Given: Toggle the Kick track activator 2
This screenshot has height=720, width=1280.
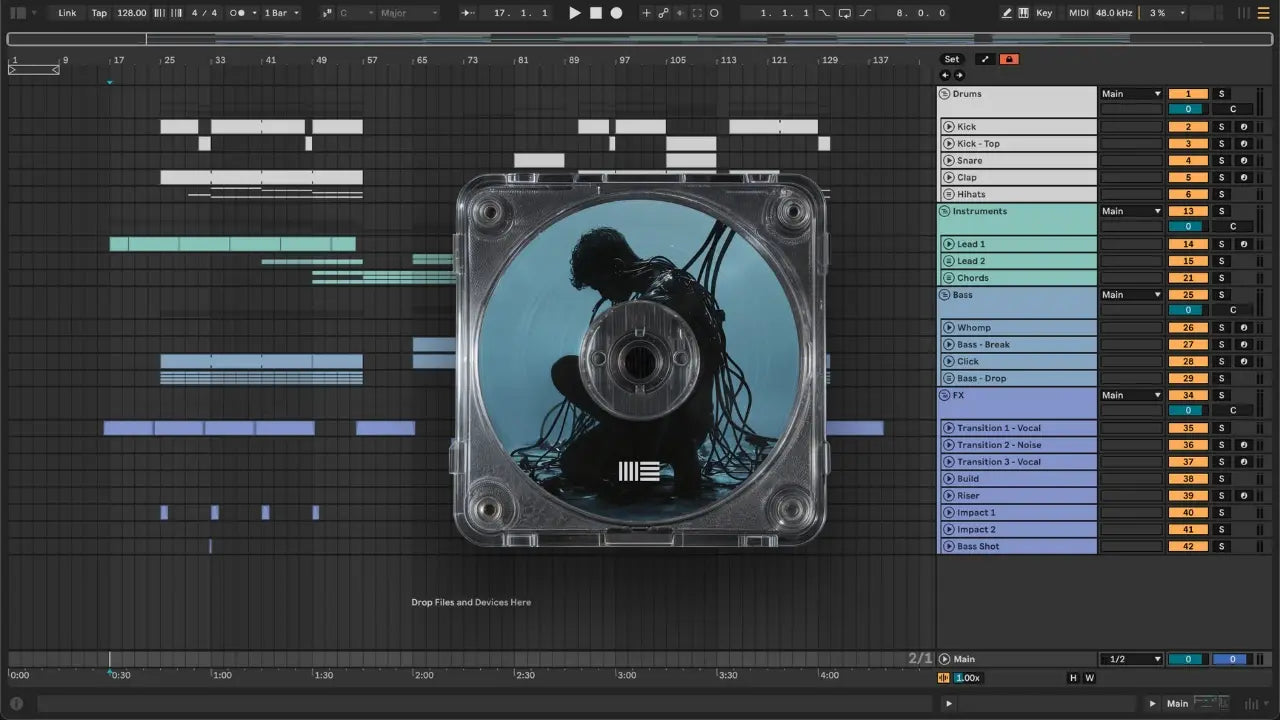Looking at the screenshot, I should click(x=1188, y=127).
